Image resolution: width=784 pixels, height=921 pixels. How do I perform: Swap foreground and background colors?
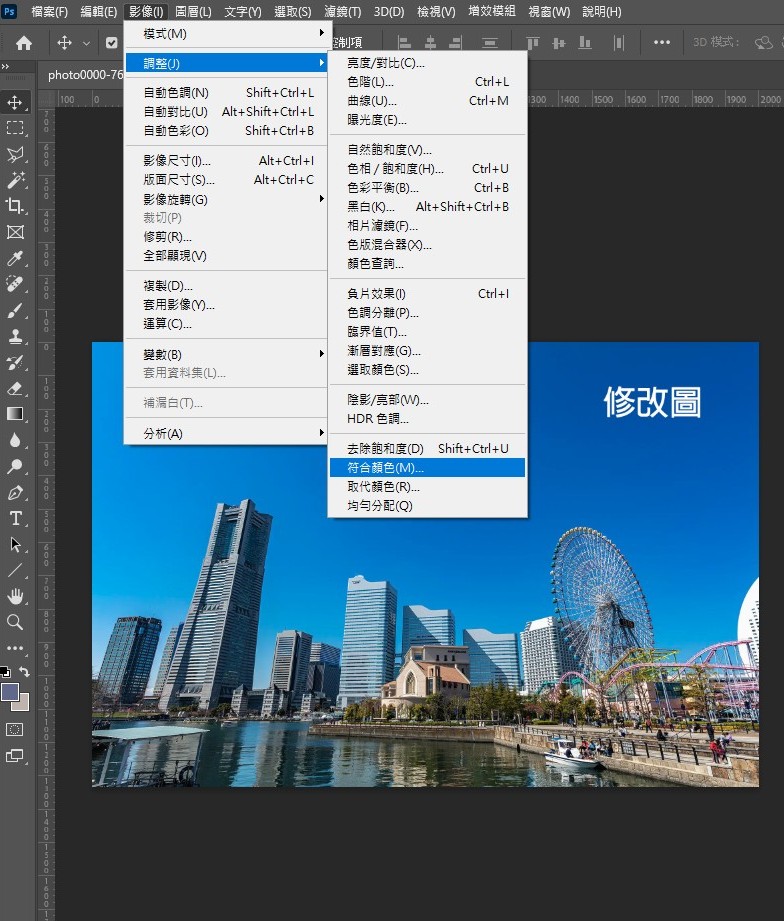click(24, 672)
